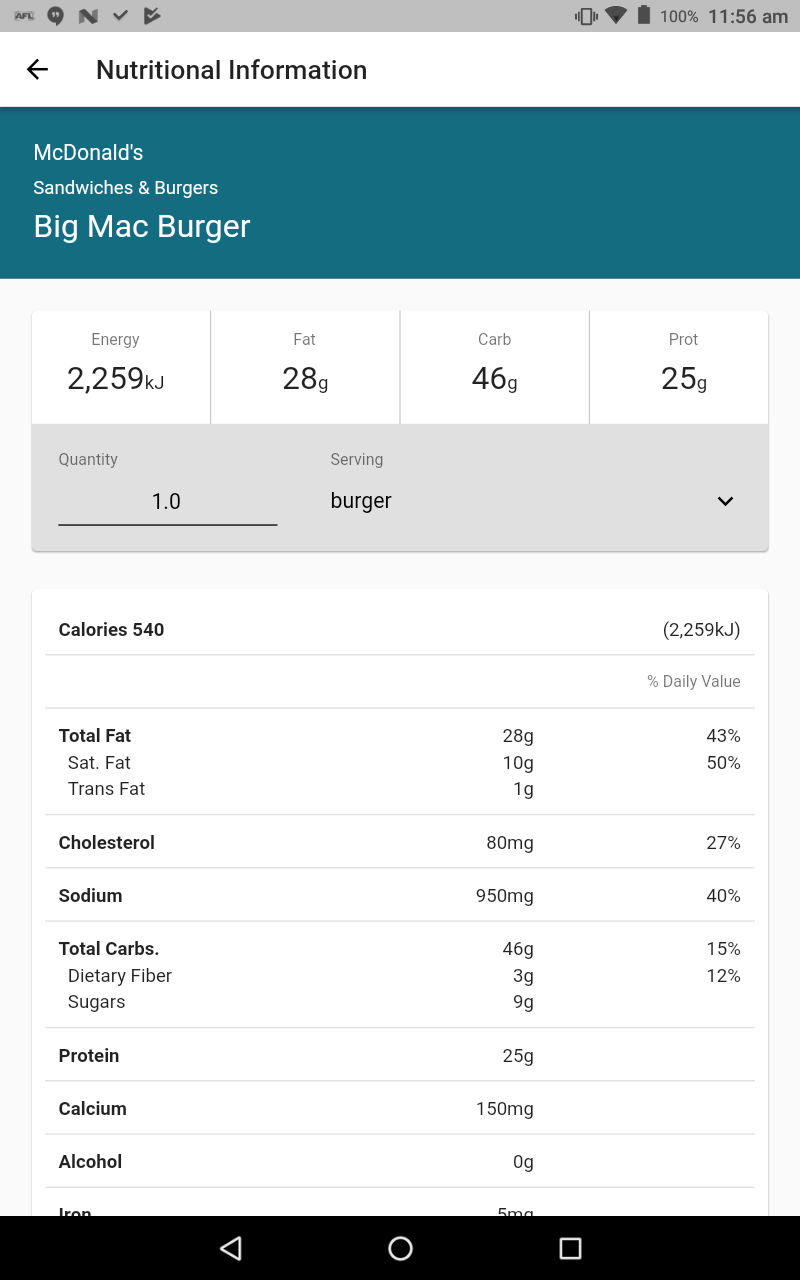Tap the AFL notification icon
The height and width of the screenshot is (1280, 800).
[25, 16]
